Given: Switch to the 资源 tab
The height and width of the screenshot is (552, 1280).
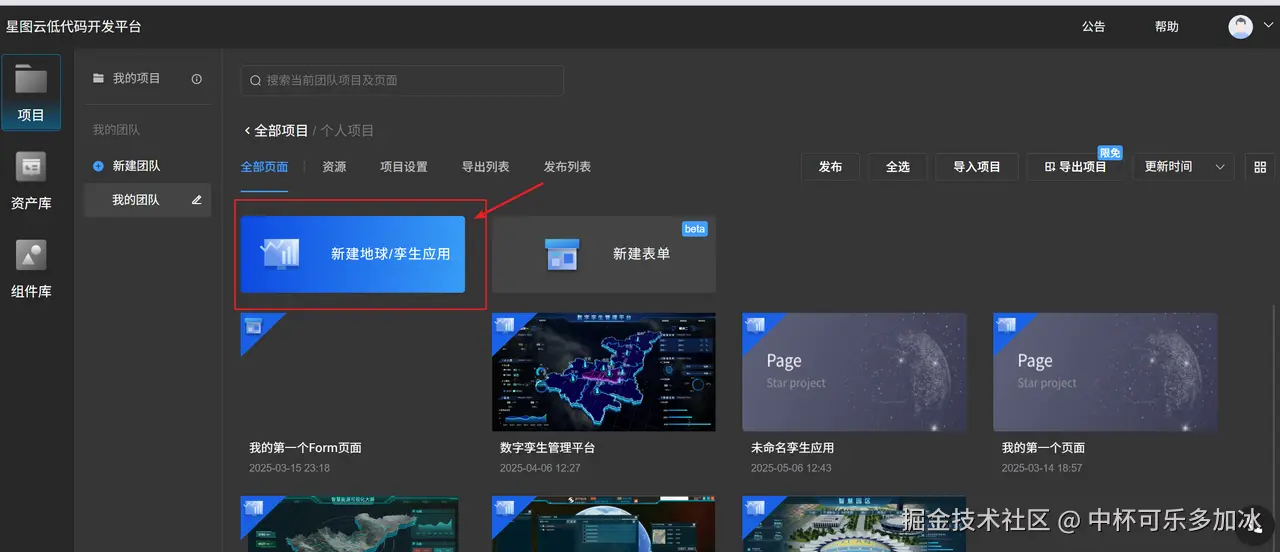Looking at the screenshot, I should click(x=334, y=167).
